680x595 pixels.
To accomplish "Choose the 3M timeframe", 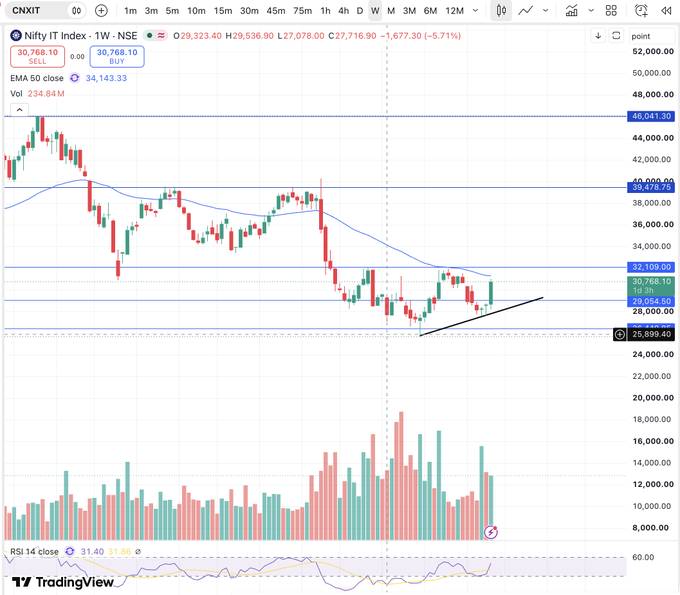I will [x=409, y=10].
